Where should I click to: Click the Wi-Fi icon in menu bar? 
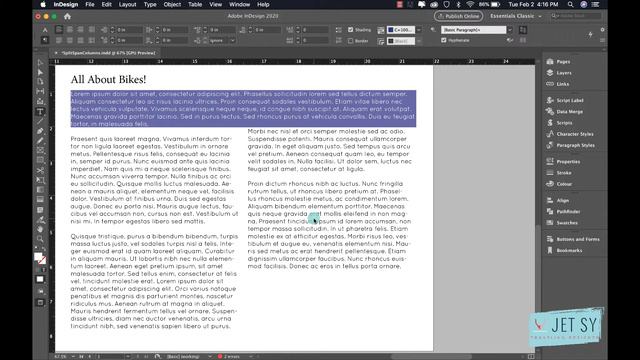[470, 4]
